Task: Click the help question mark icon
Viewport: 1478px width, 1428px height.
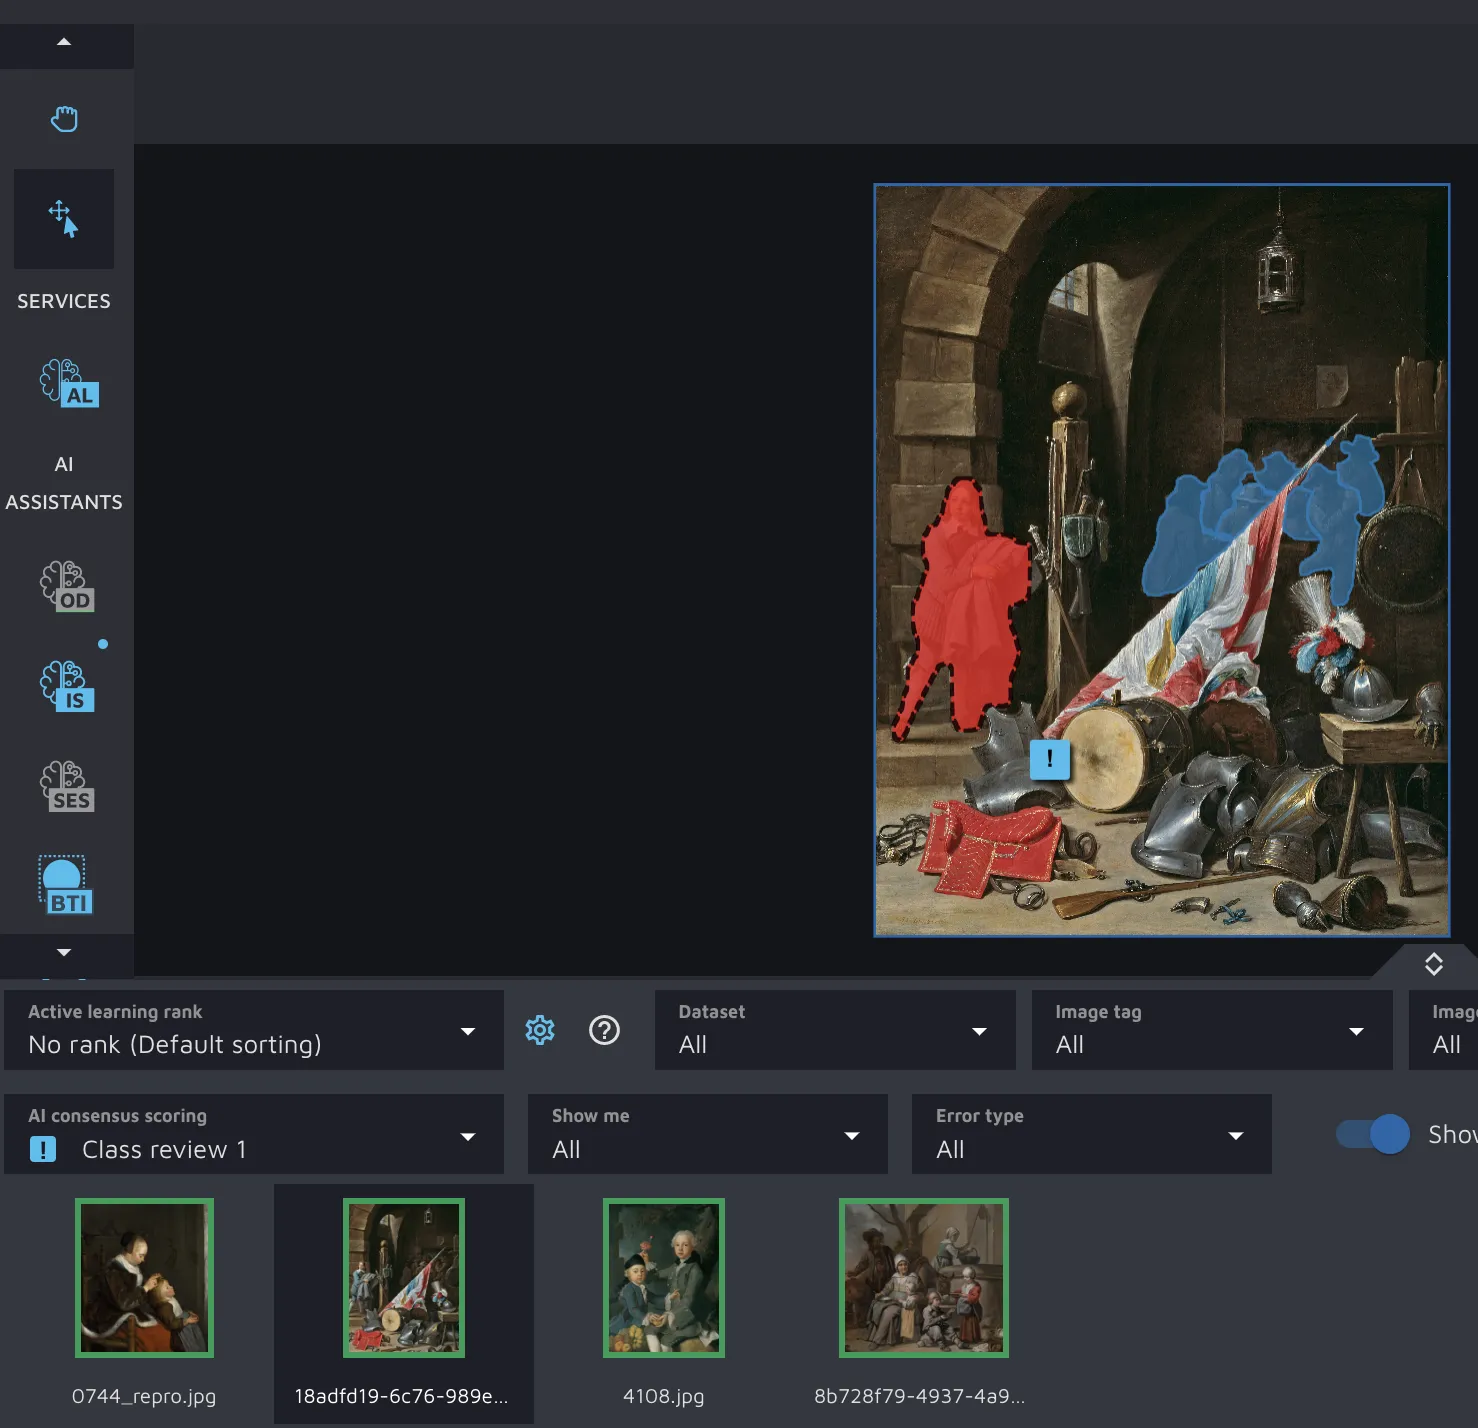Action: coord(604,1030)
